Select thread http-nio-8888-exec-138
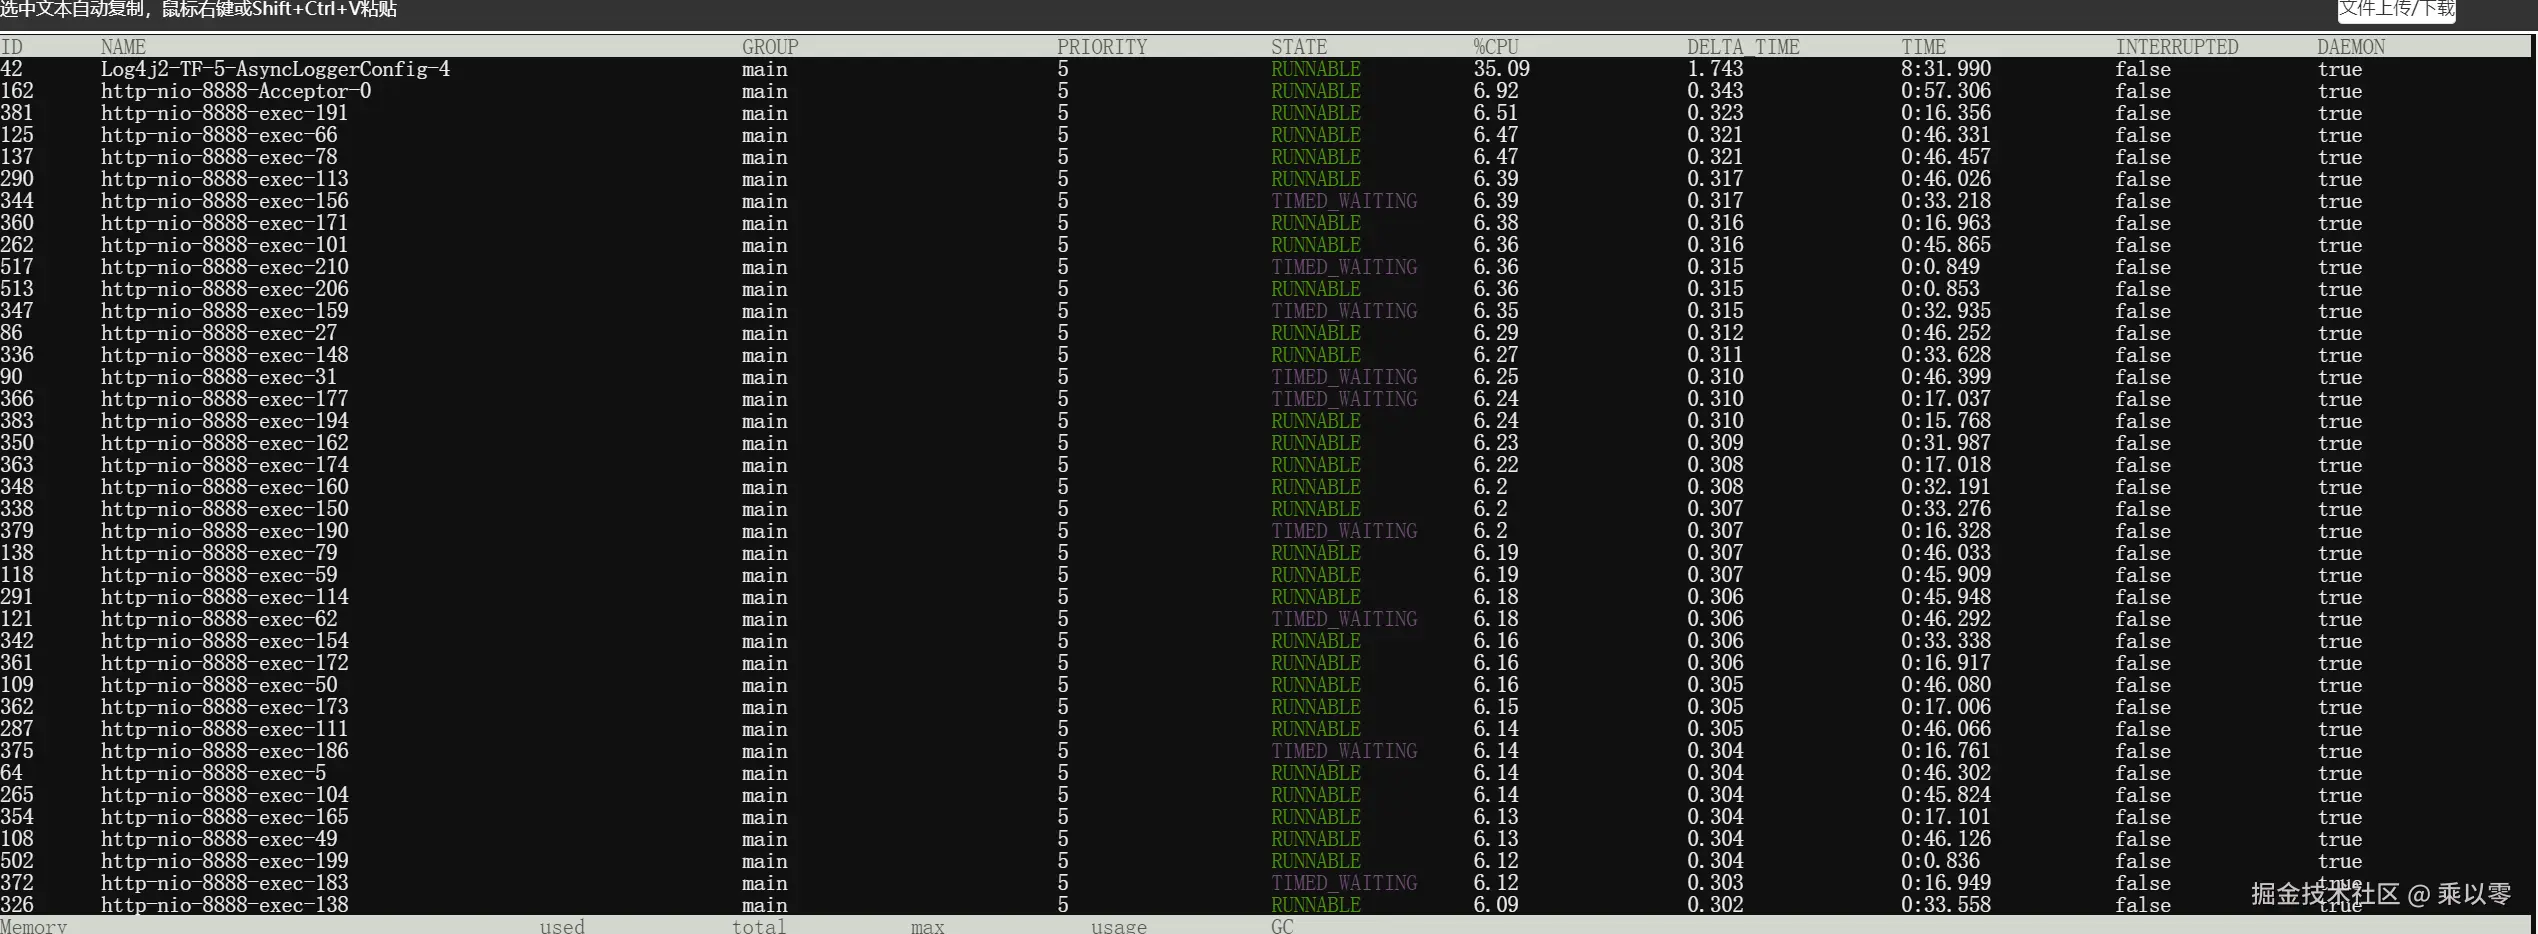Image resolution: width=2538 pixels, height=934 pixels. 224,905
